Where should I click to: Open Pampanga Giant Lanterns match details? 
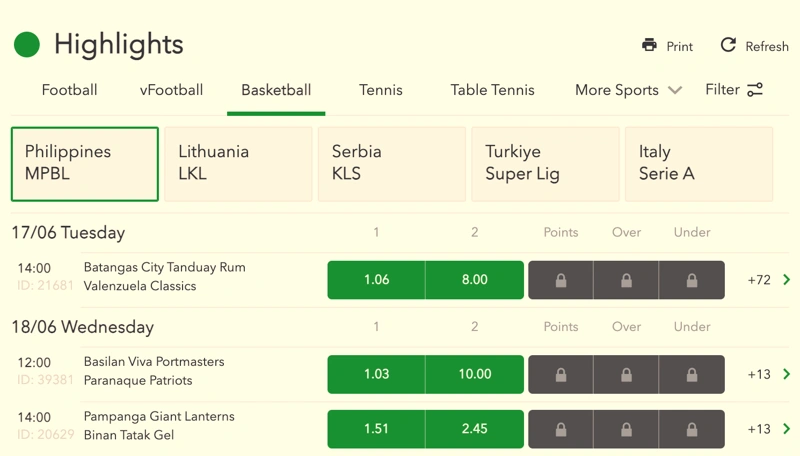click(x=159, y=417)
